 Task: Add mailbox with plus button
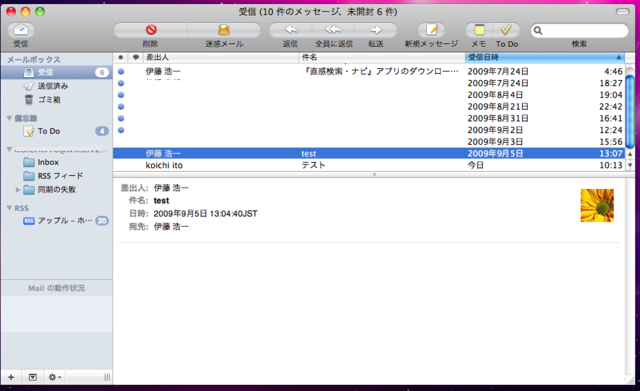click(11, 377)
